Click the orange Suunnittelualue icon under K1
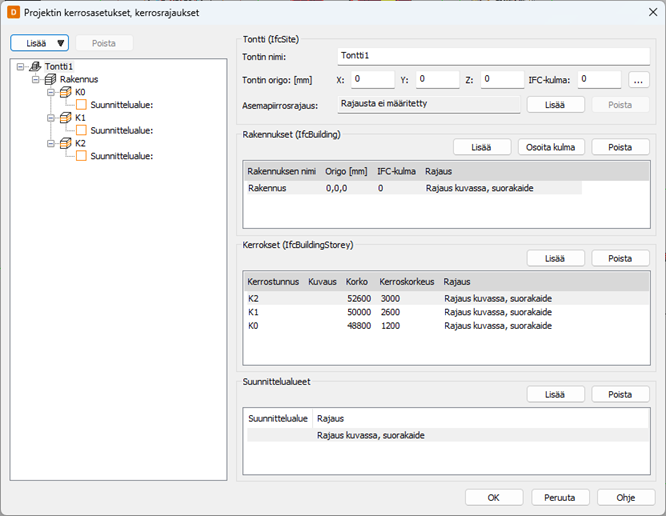 tap(82, 131)
